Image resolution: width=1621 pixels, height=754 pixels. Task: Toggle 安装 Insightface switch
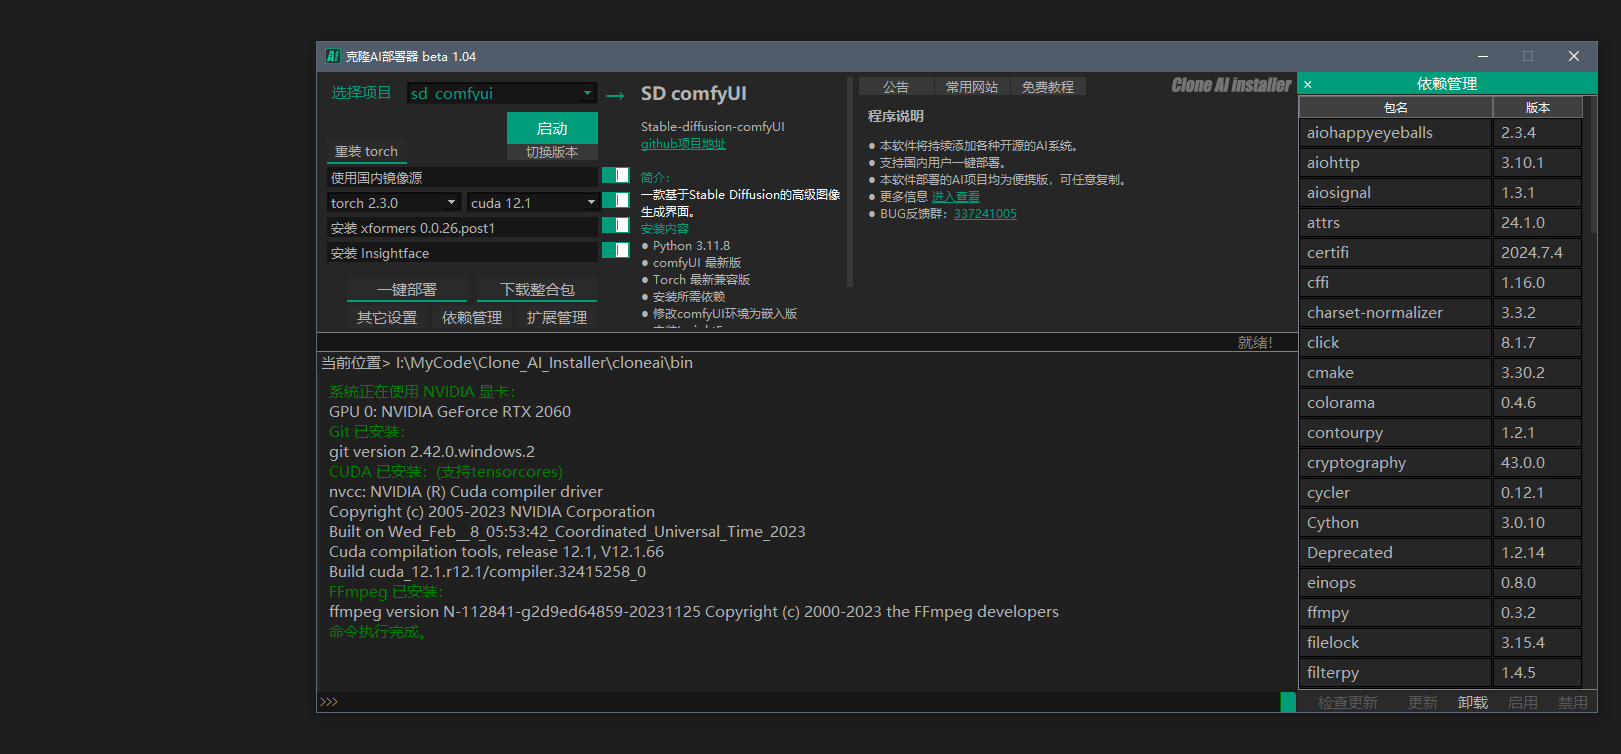coord(615,251)
